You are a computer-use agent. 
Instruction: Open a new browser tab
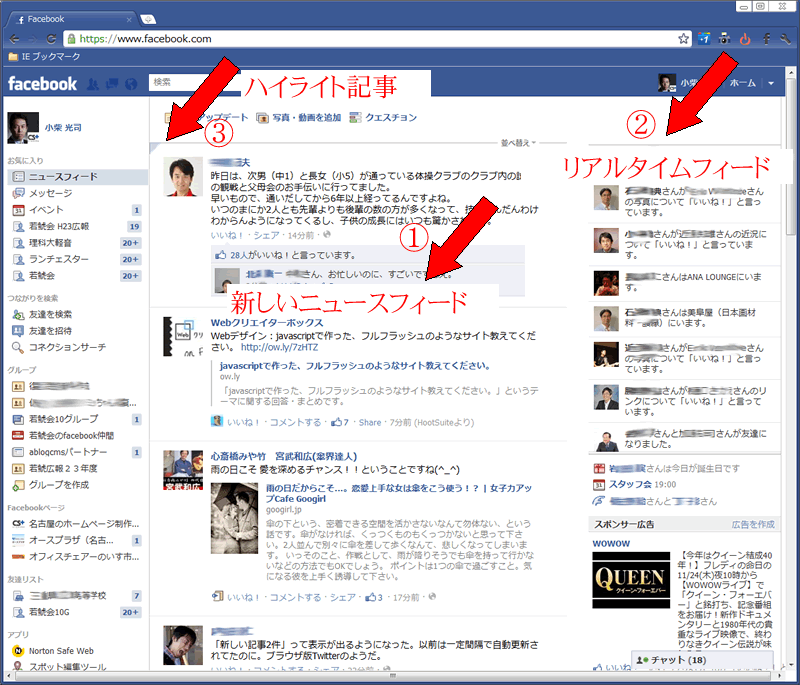(x=148, y=19)
